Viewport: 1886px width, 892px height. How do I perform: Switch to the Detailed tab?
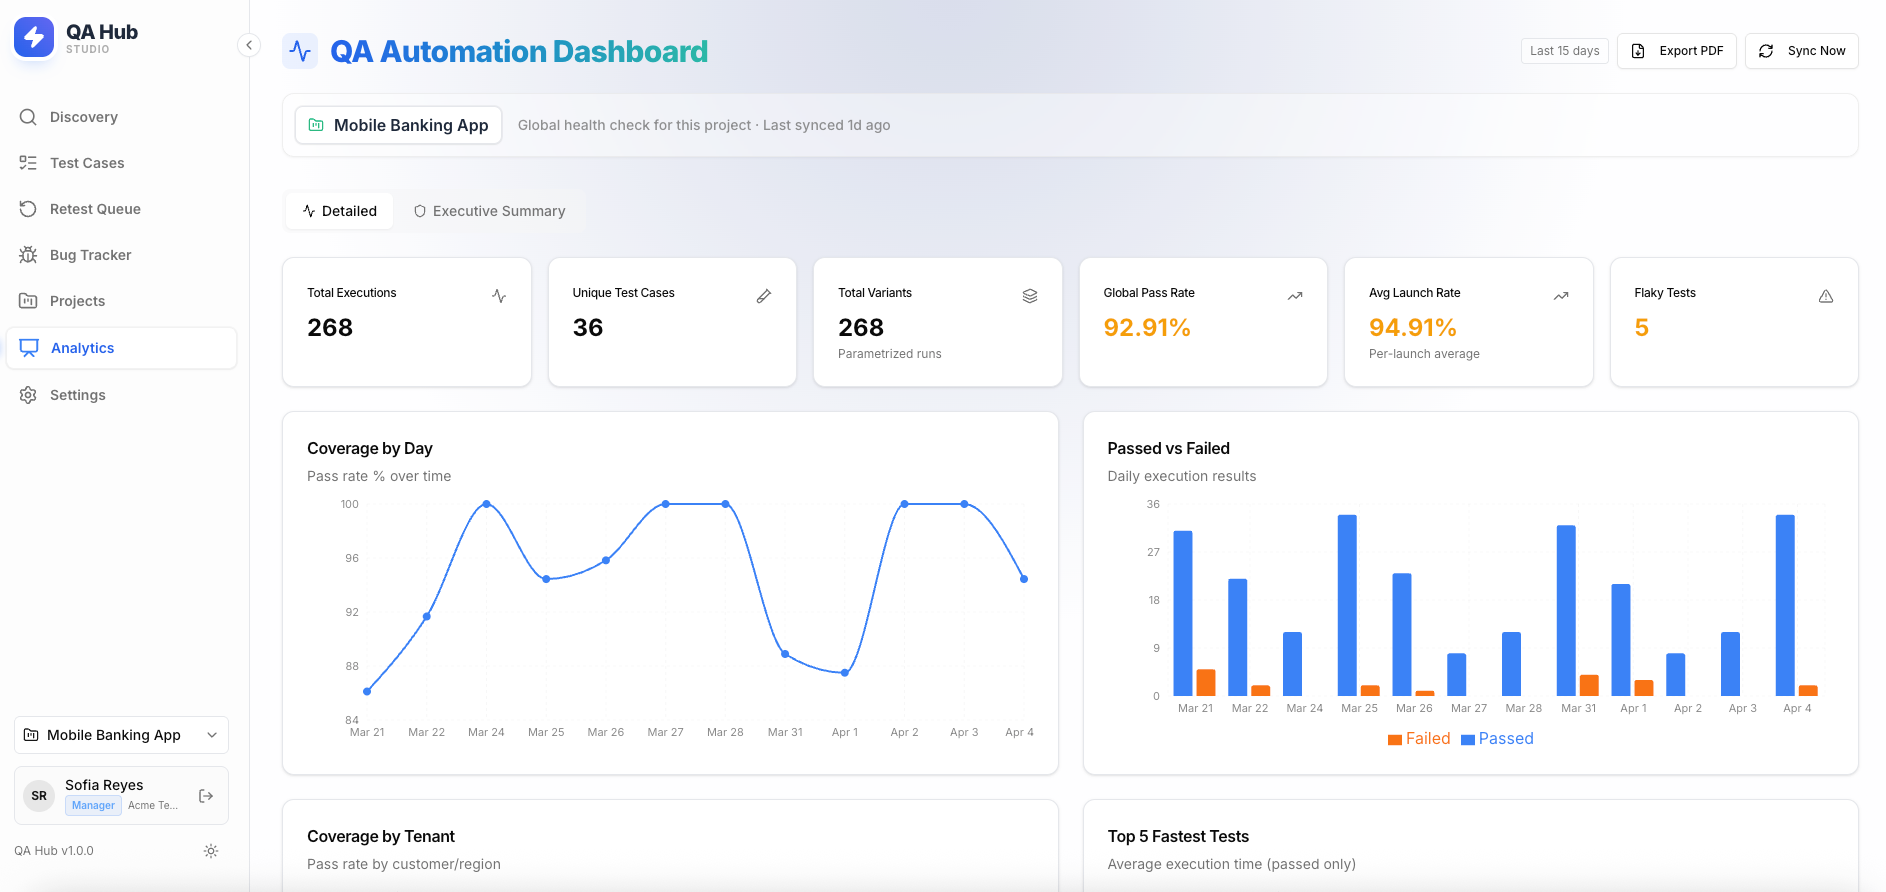[339, 211]
